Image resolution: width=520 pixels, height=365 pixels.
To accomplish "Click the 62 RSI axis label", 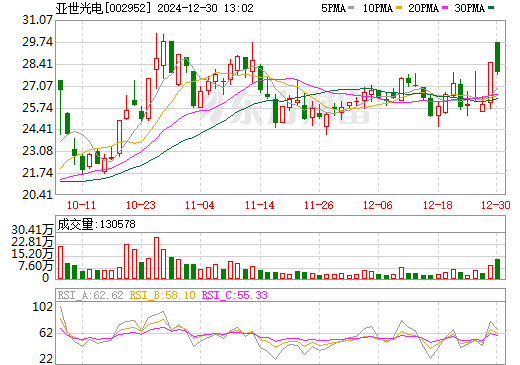I will [x=46, y=333].
